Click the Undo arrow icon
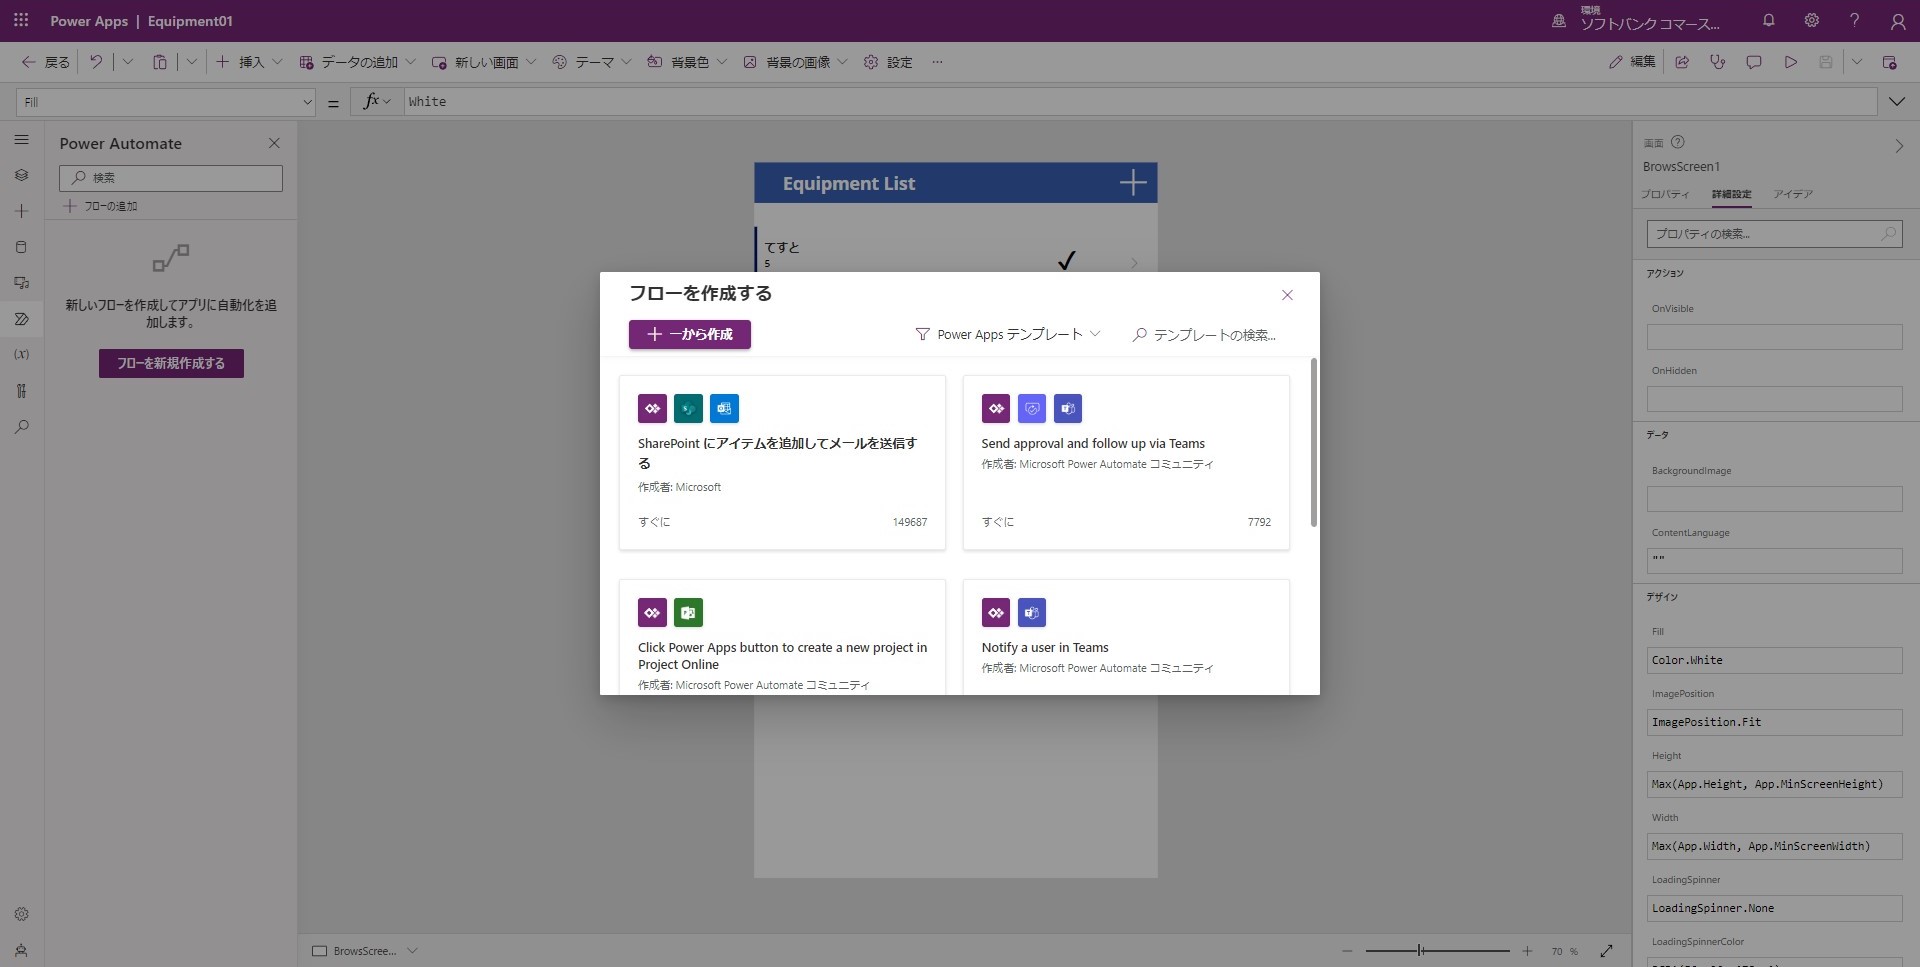Image resolution: width=1920 pixels, height=967 pixels. (96, 62)
